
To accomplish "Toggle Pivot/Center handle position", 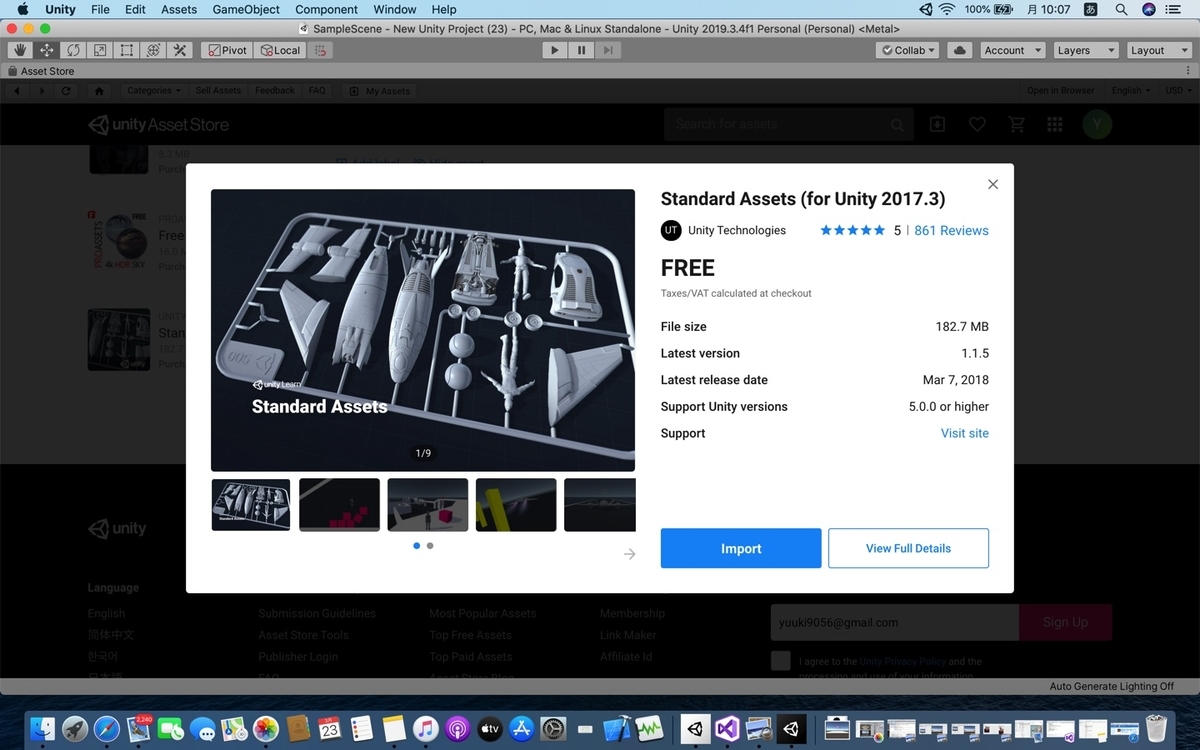I will click(x=226, y=50).
